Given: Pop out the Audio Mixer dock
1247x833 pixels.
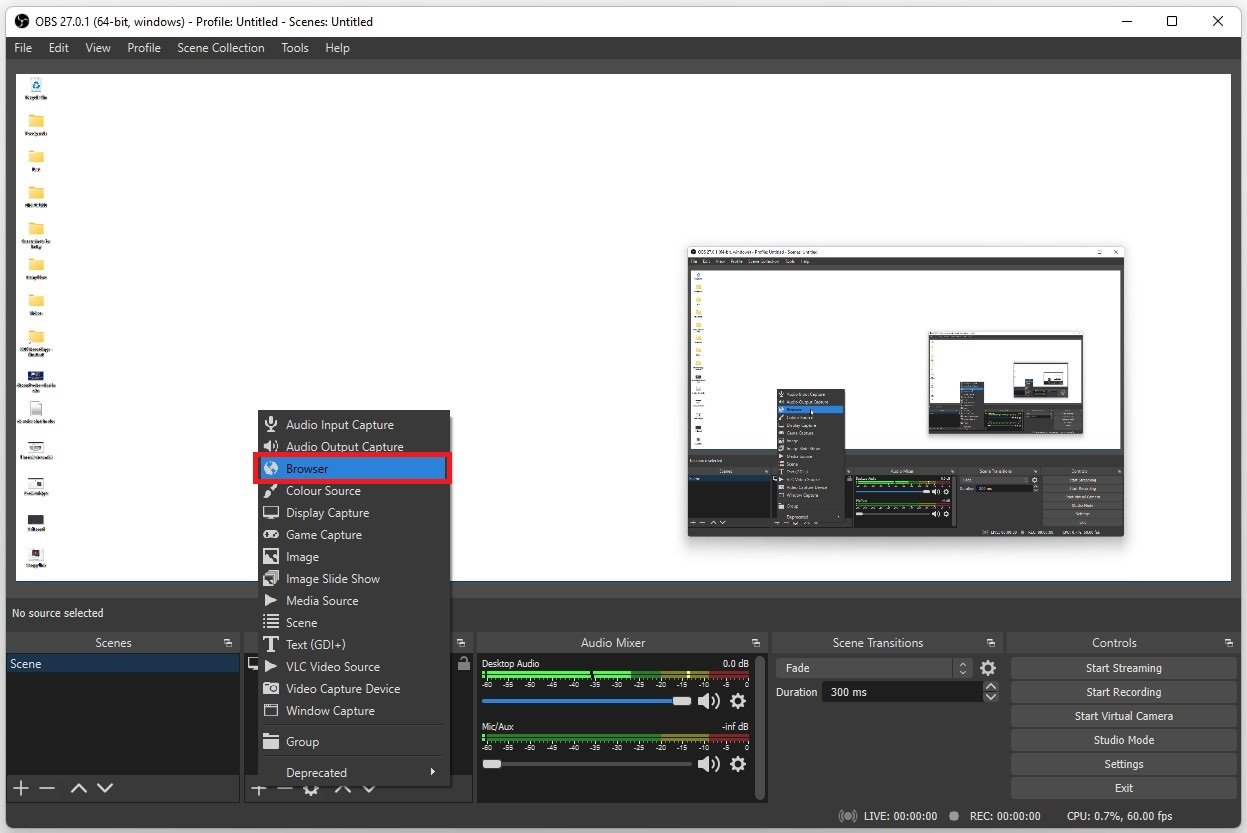Looking at the screenshot, I should (756, 643).
